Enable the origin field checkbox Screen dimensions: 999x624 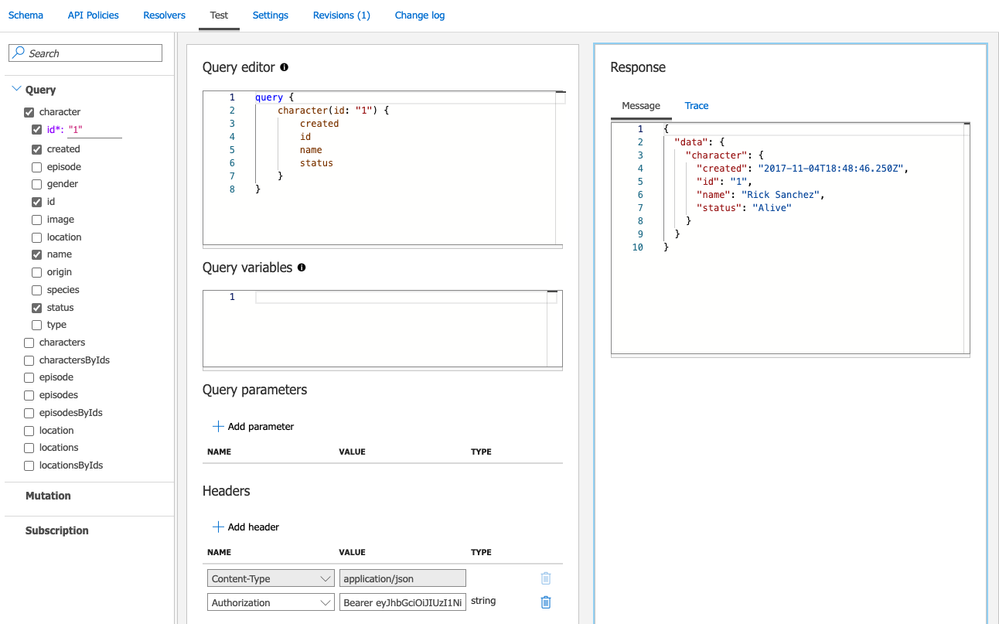click(36, 272)
